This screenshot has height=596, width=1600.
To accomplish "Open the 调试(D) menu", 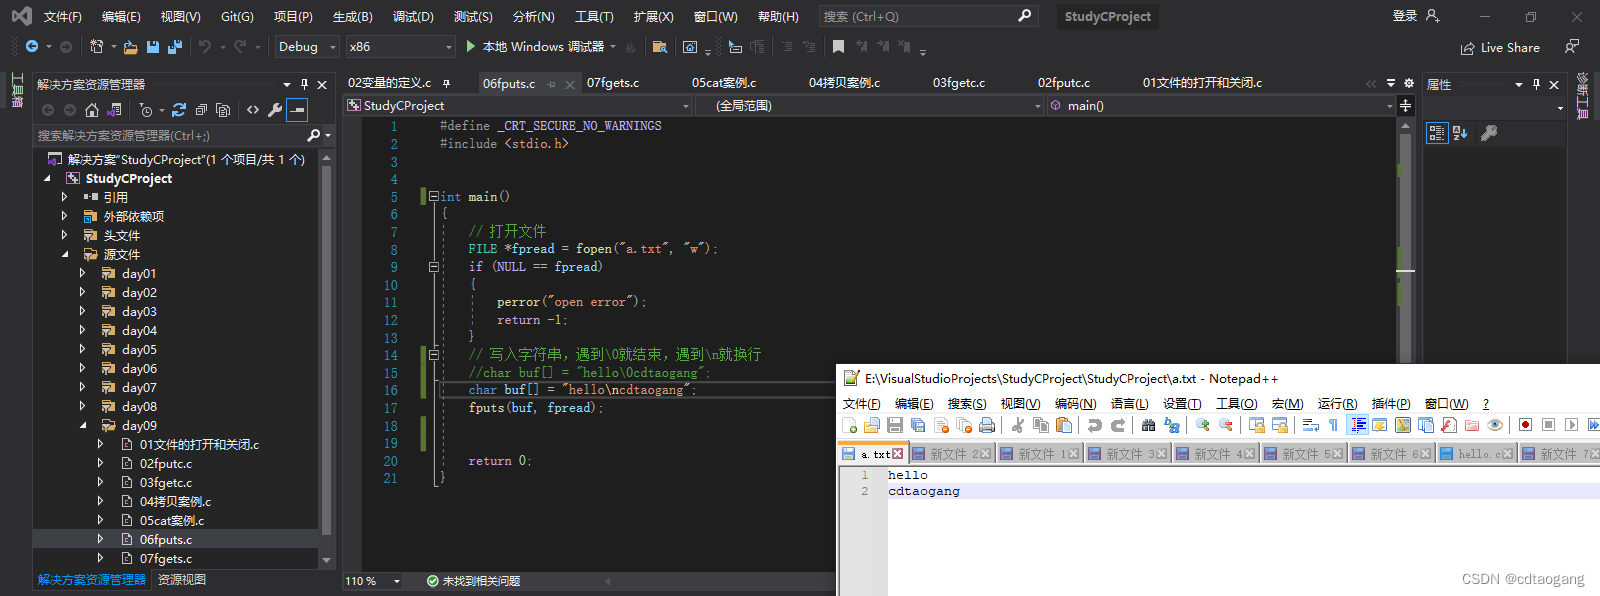I will click(x=413, y=16).
